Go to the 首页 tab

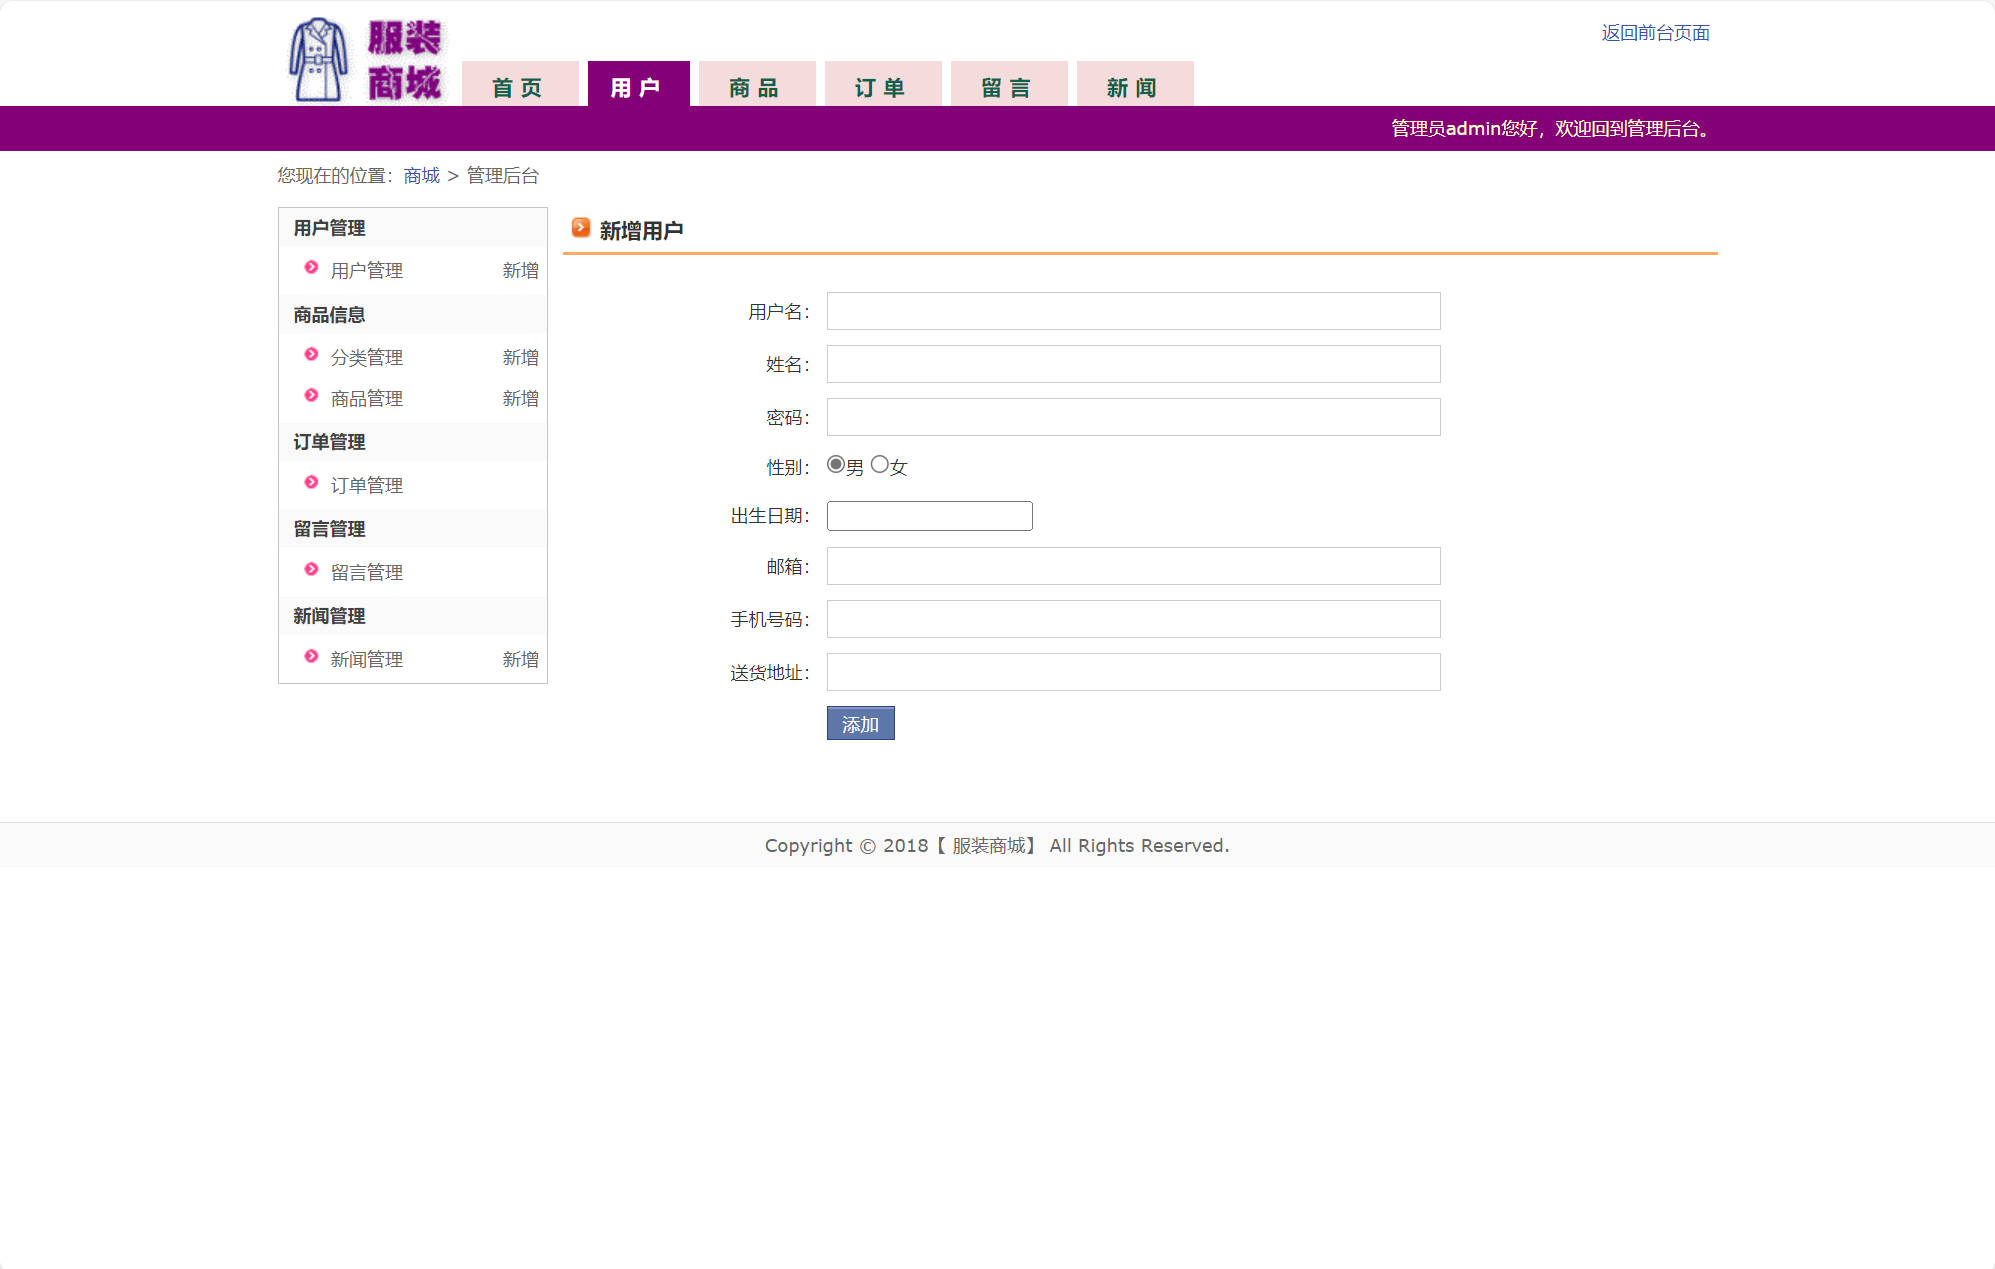[519, 87]
